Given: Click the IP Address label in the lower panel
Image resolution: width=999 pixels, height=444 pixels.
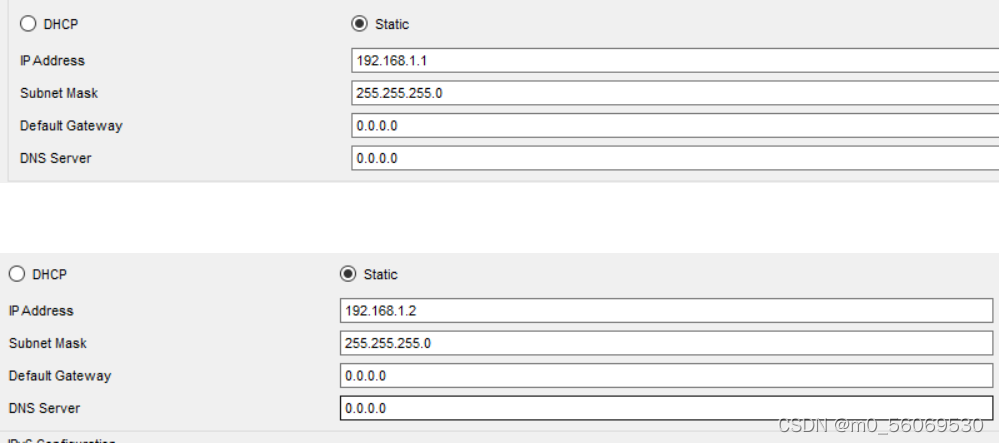Looking at the screenshot, I should (41, 311).
